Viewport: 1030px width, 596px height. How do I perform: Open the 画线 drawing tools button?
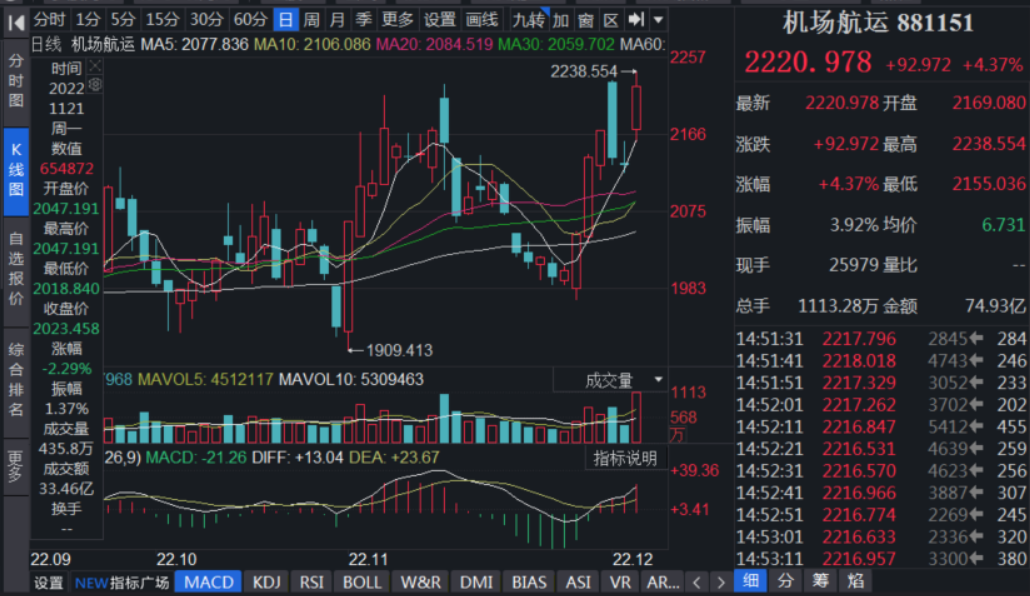pos(482,20)
